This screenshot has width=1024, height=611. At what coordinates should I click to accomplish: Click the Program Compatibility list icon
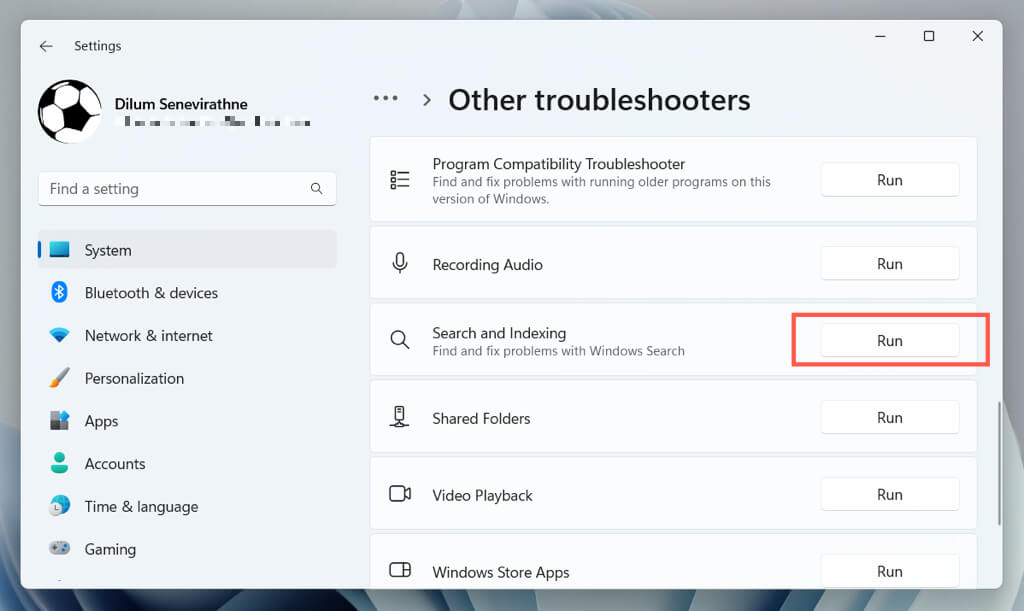400,180
